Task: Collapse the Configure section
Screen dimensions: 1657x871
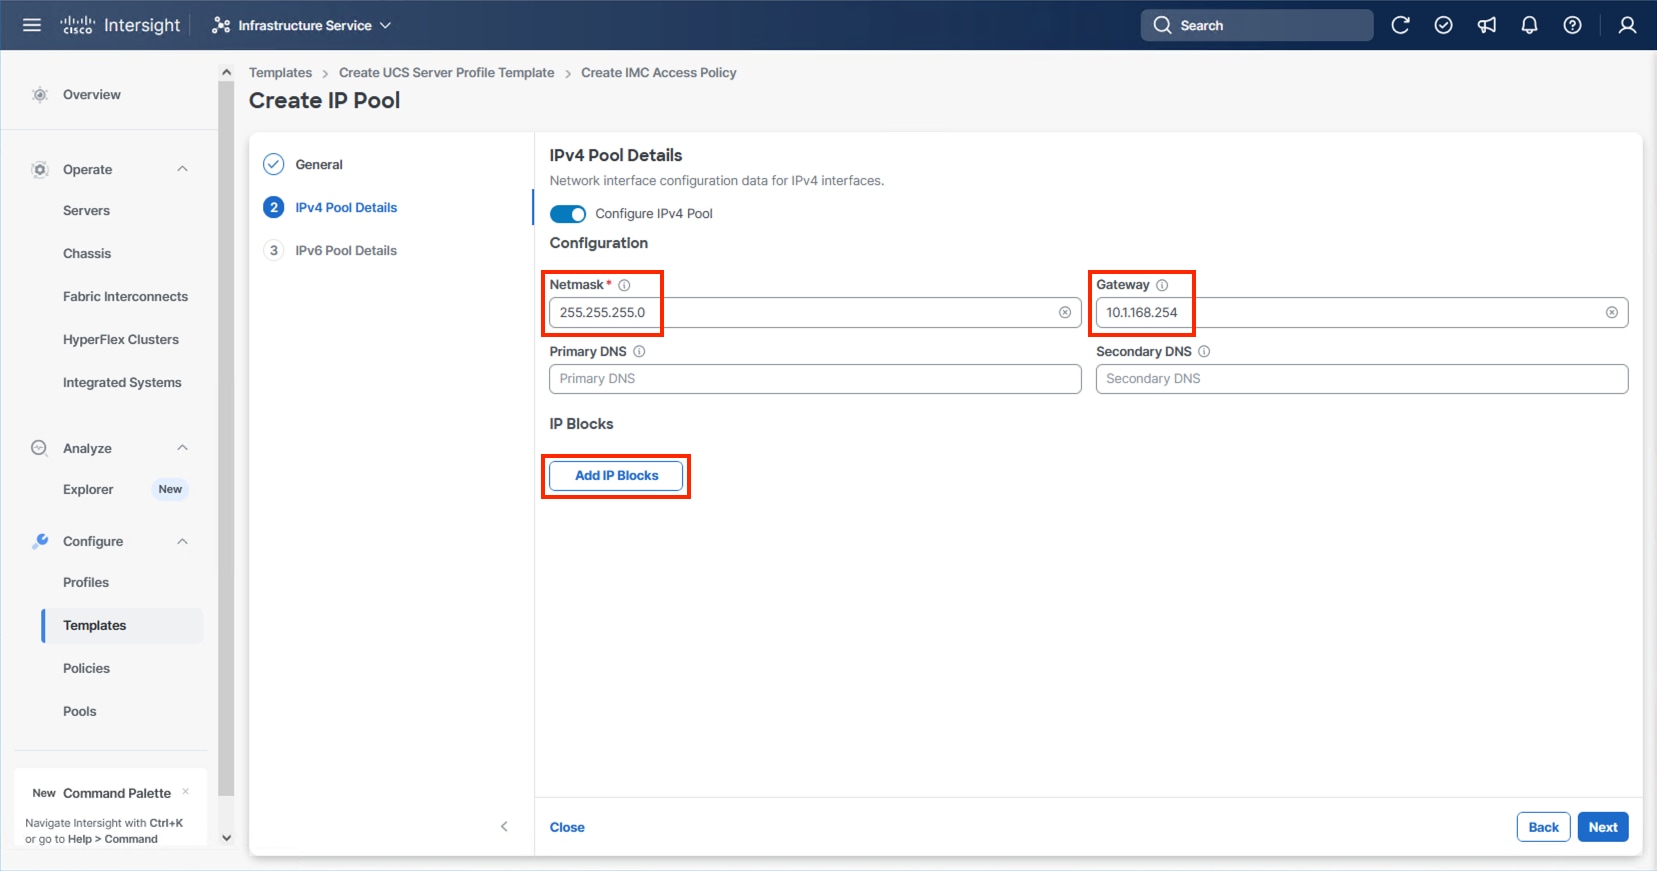Action: tap(182, 541)
